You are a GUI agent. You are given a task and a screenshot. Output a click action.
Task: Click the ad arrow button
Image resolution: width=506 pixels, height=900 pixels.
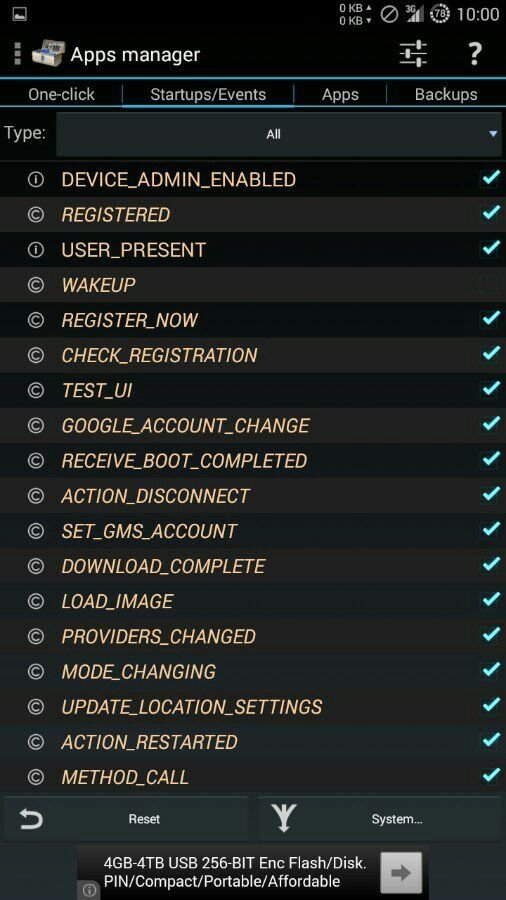(x=400, y=873)
